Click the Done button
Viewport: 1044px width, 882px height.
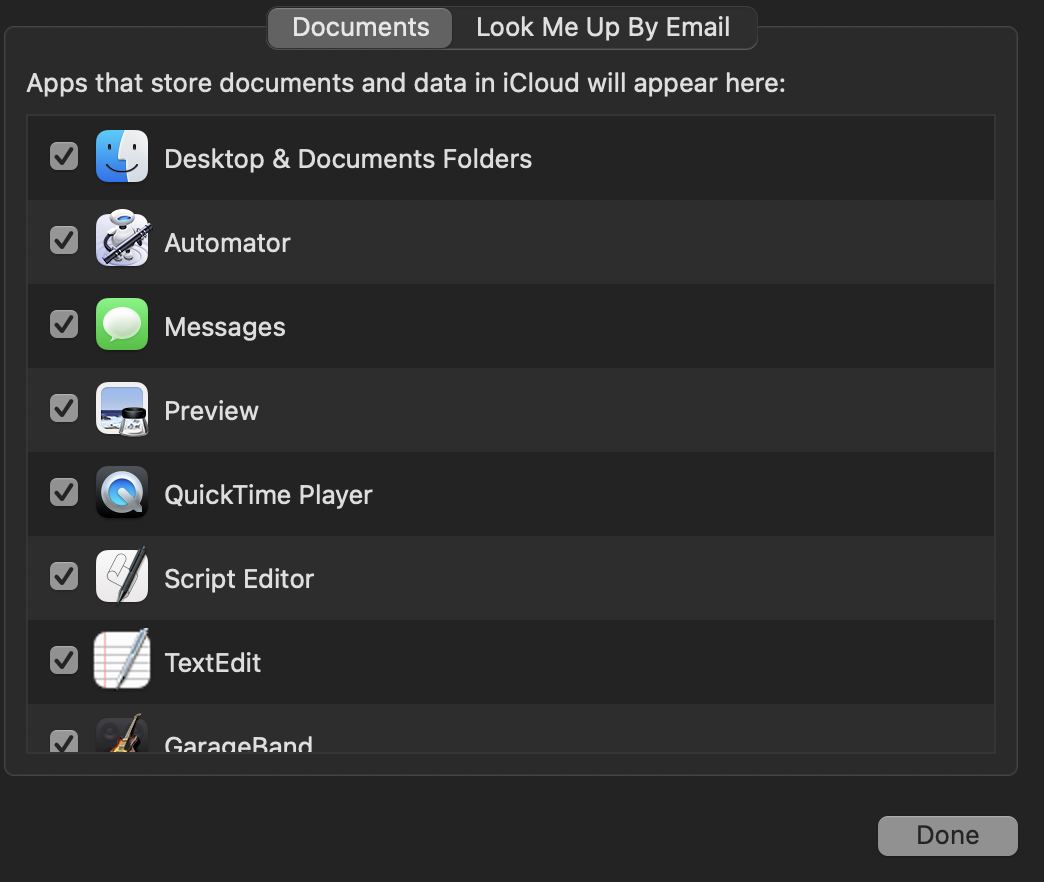[947, 835]
